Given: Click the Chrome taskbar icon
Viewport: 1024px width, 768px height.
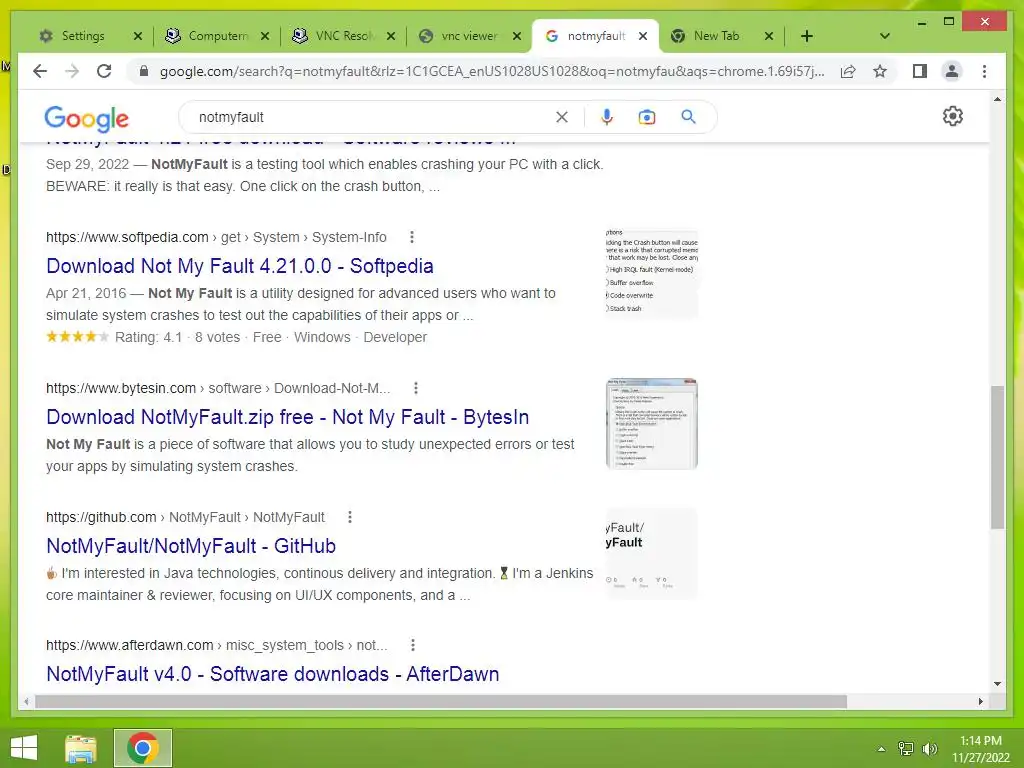Looking at the screenshot, I should tap(142, 748).
